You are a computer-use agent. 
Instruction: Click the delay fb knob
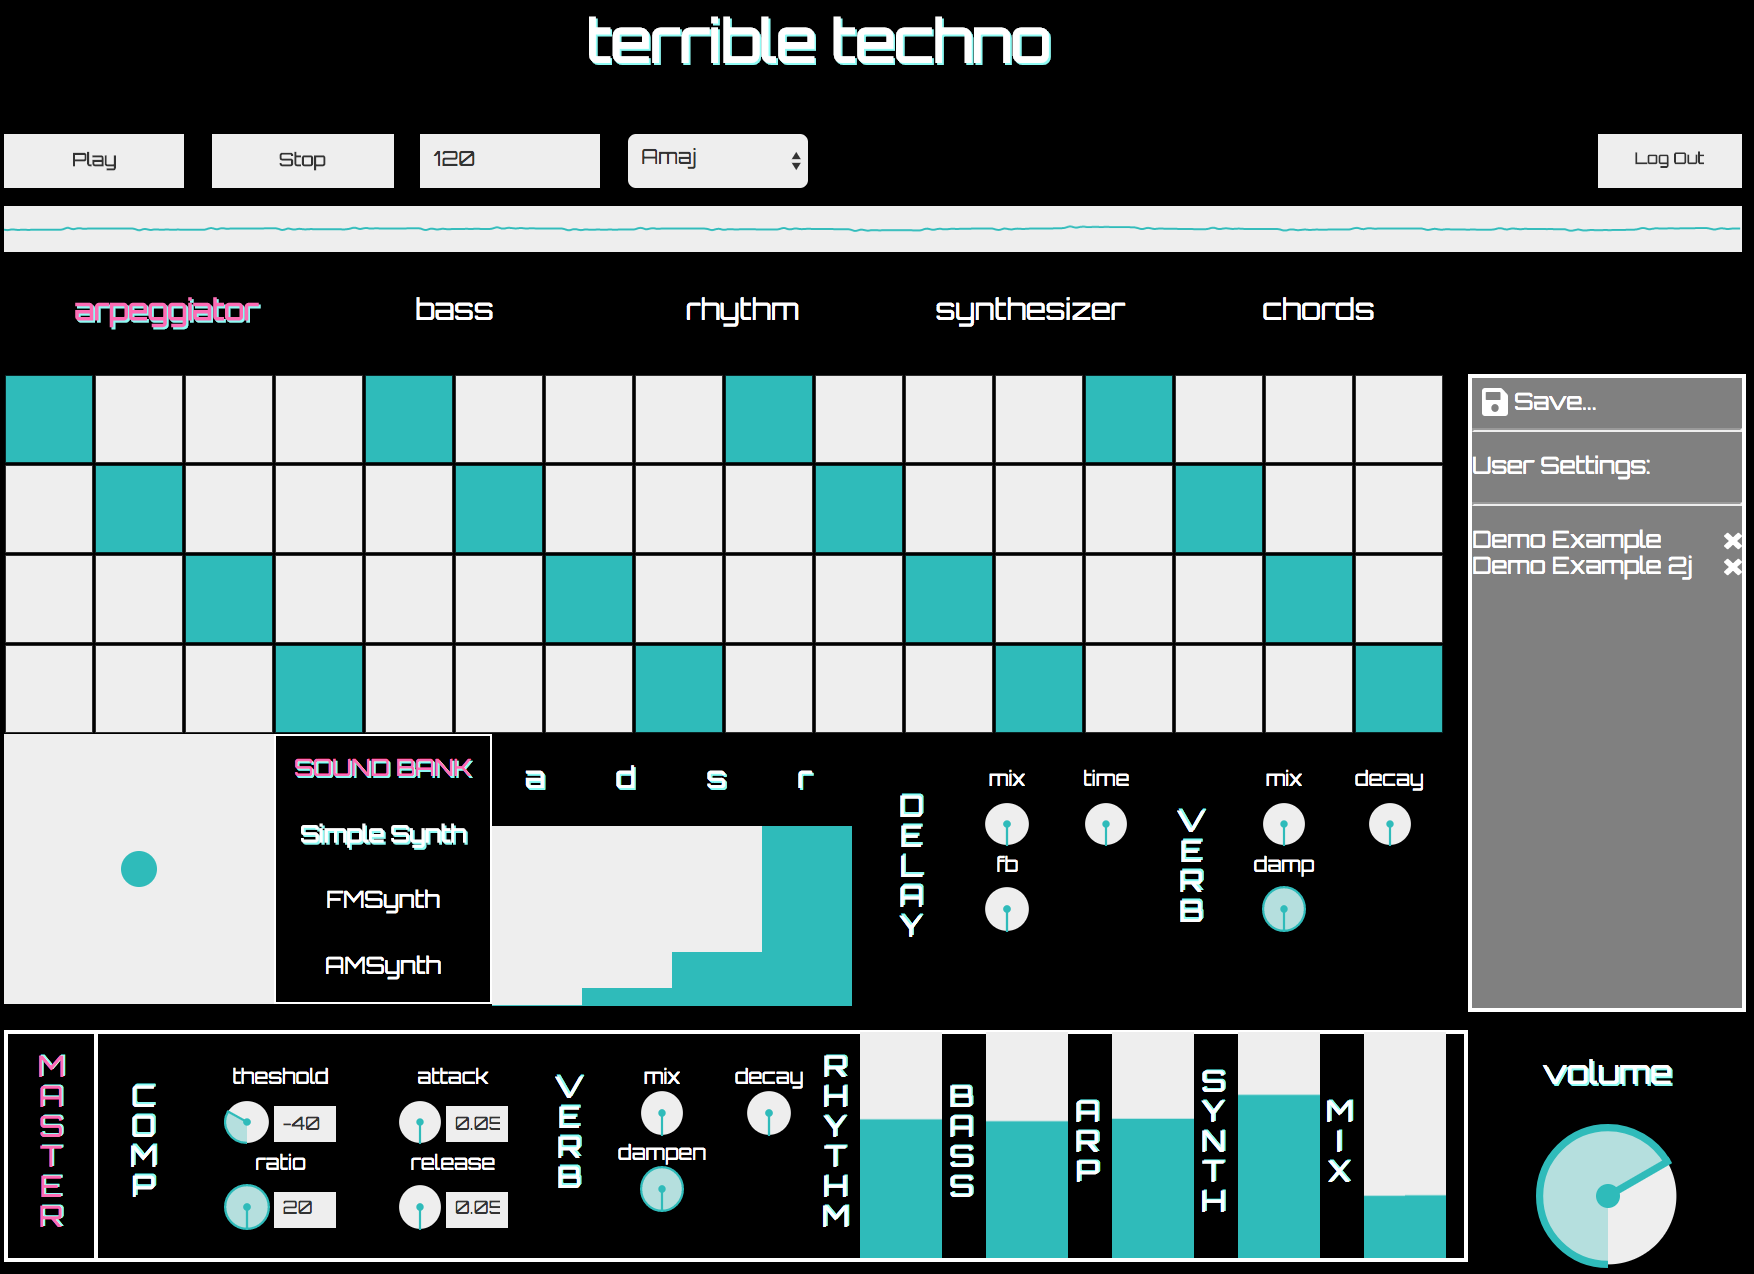(x=1007, y=910)
